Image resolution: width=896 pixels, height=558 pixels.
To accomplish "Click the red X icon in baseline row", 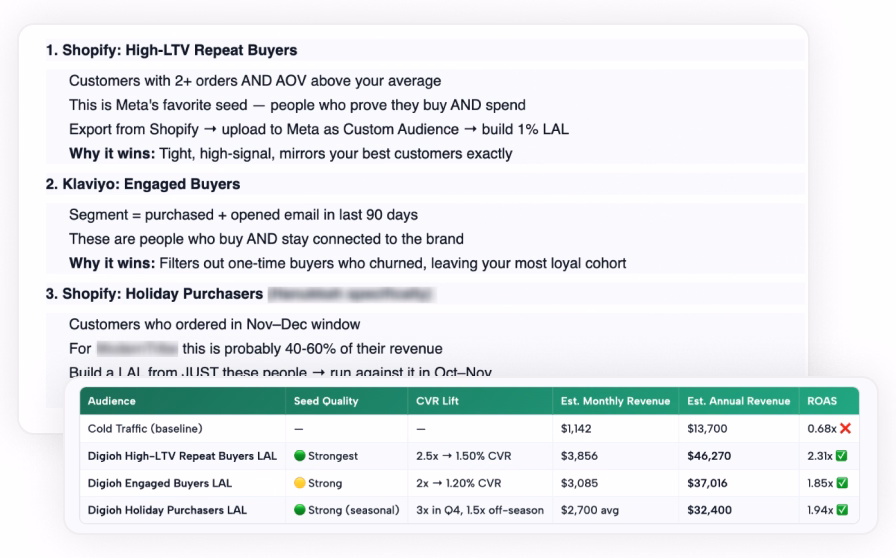I will click(846, 428).
